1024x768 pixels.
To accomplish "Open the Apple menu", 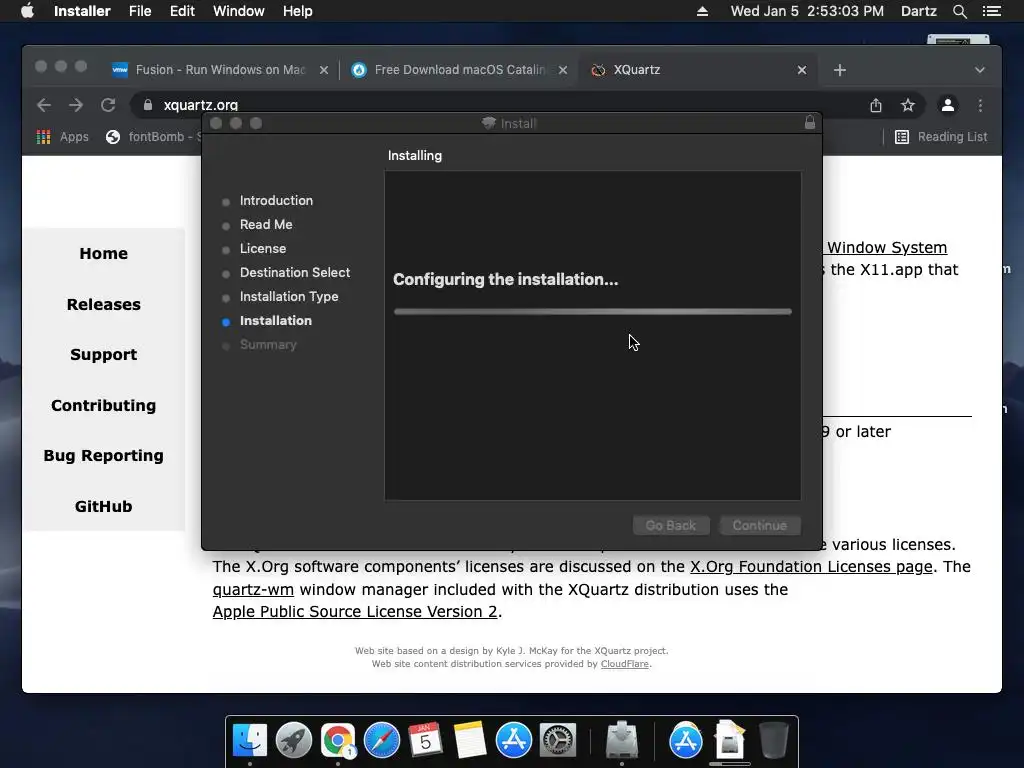I will 27,11.
